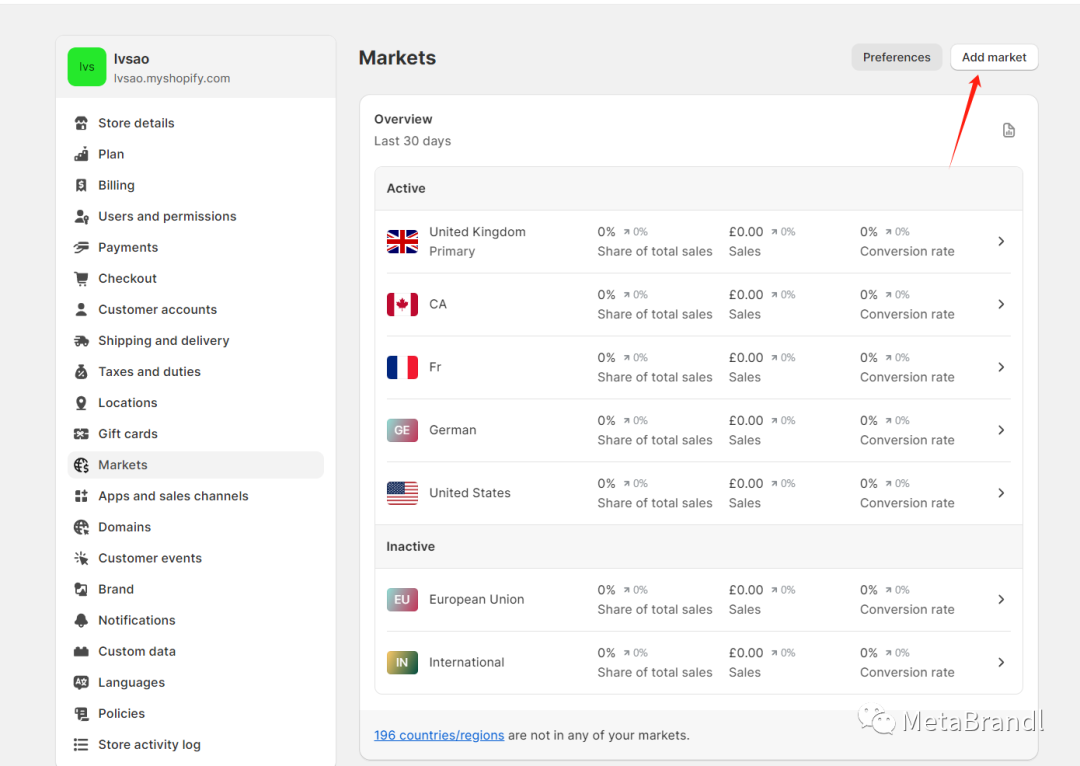Click the Active section heading
This screenshot has height=766, width=1080.
(406, 188)
